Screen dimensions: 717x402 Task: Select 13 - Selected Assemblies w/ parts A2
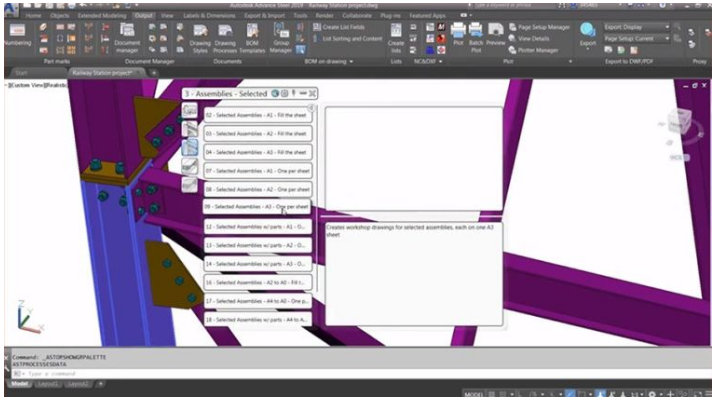coord(257,246)
